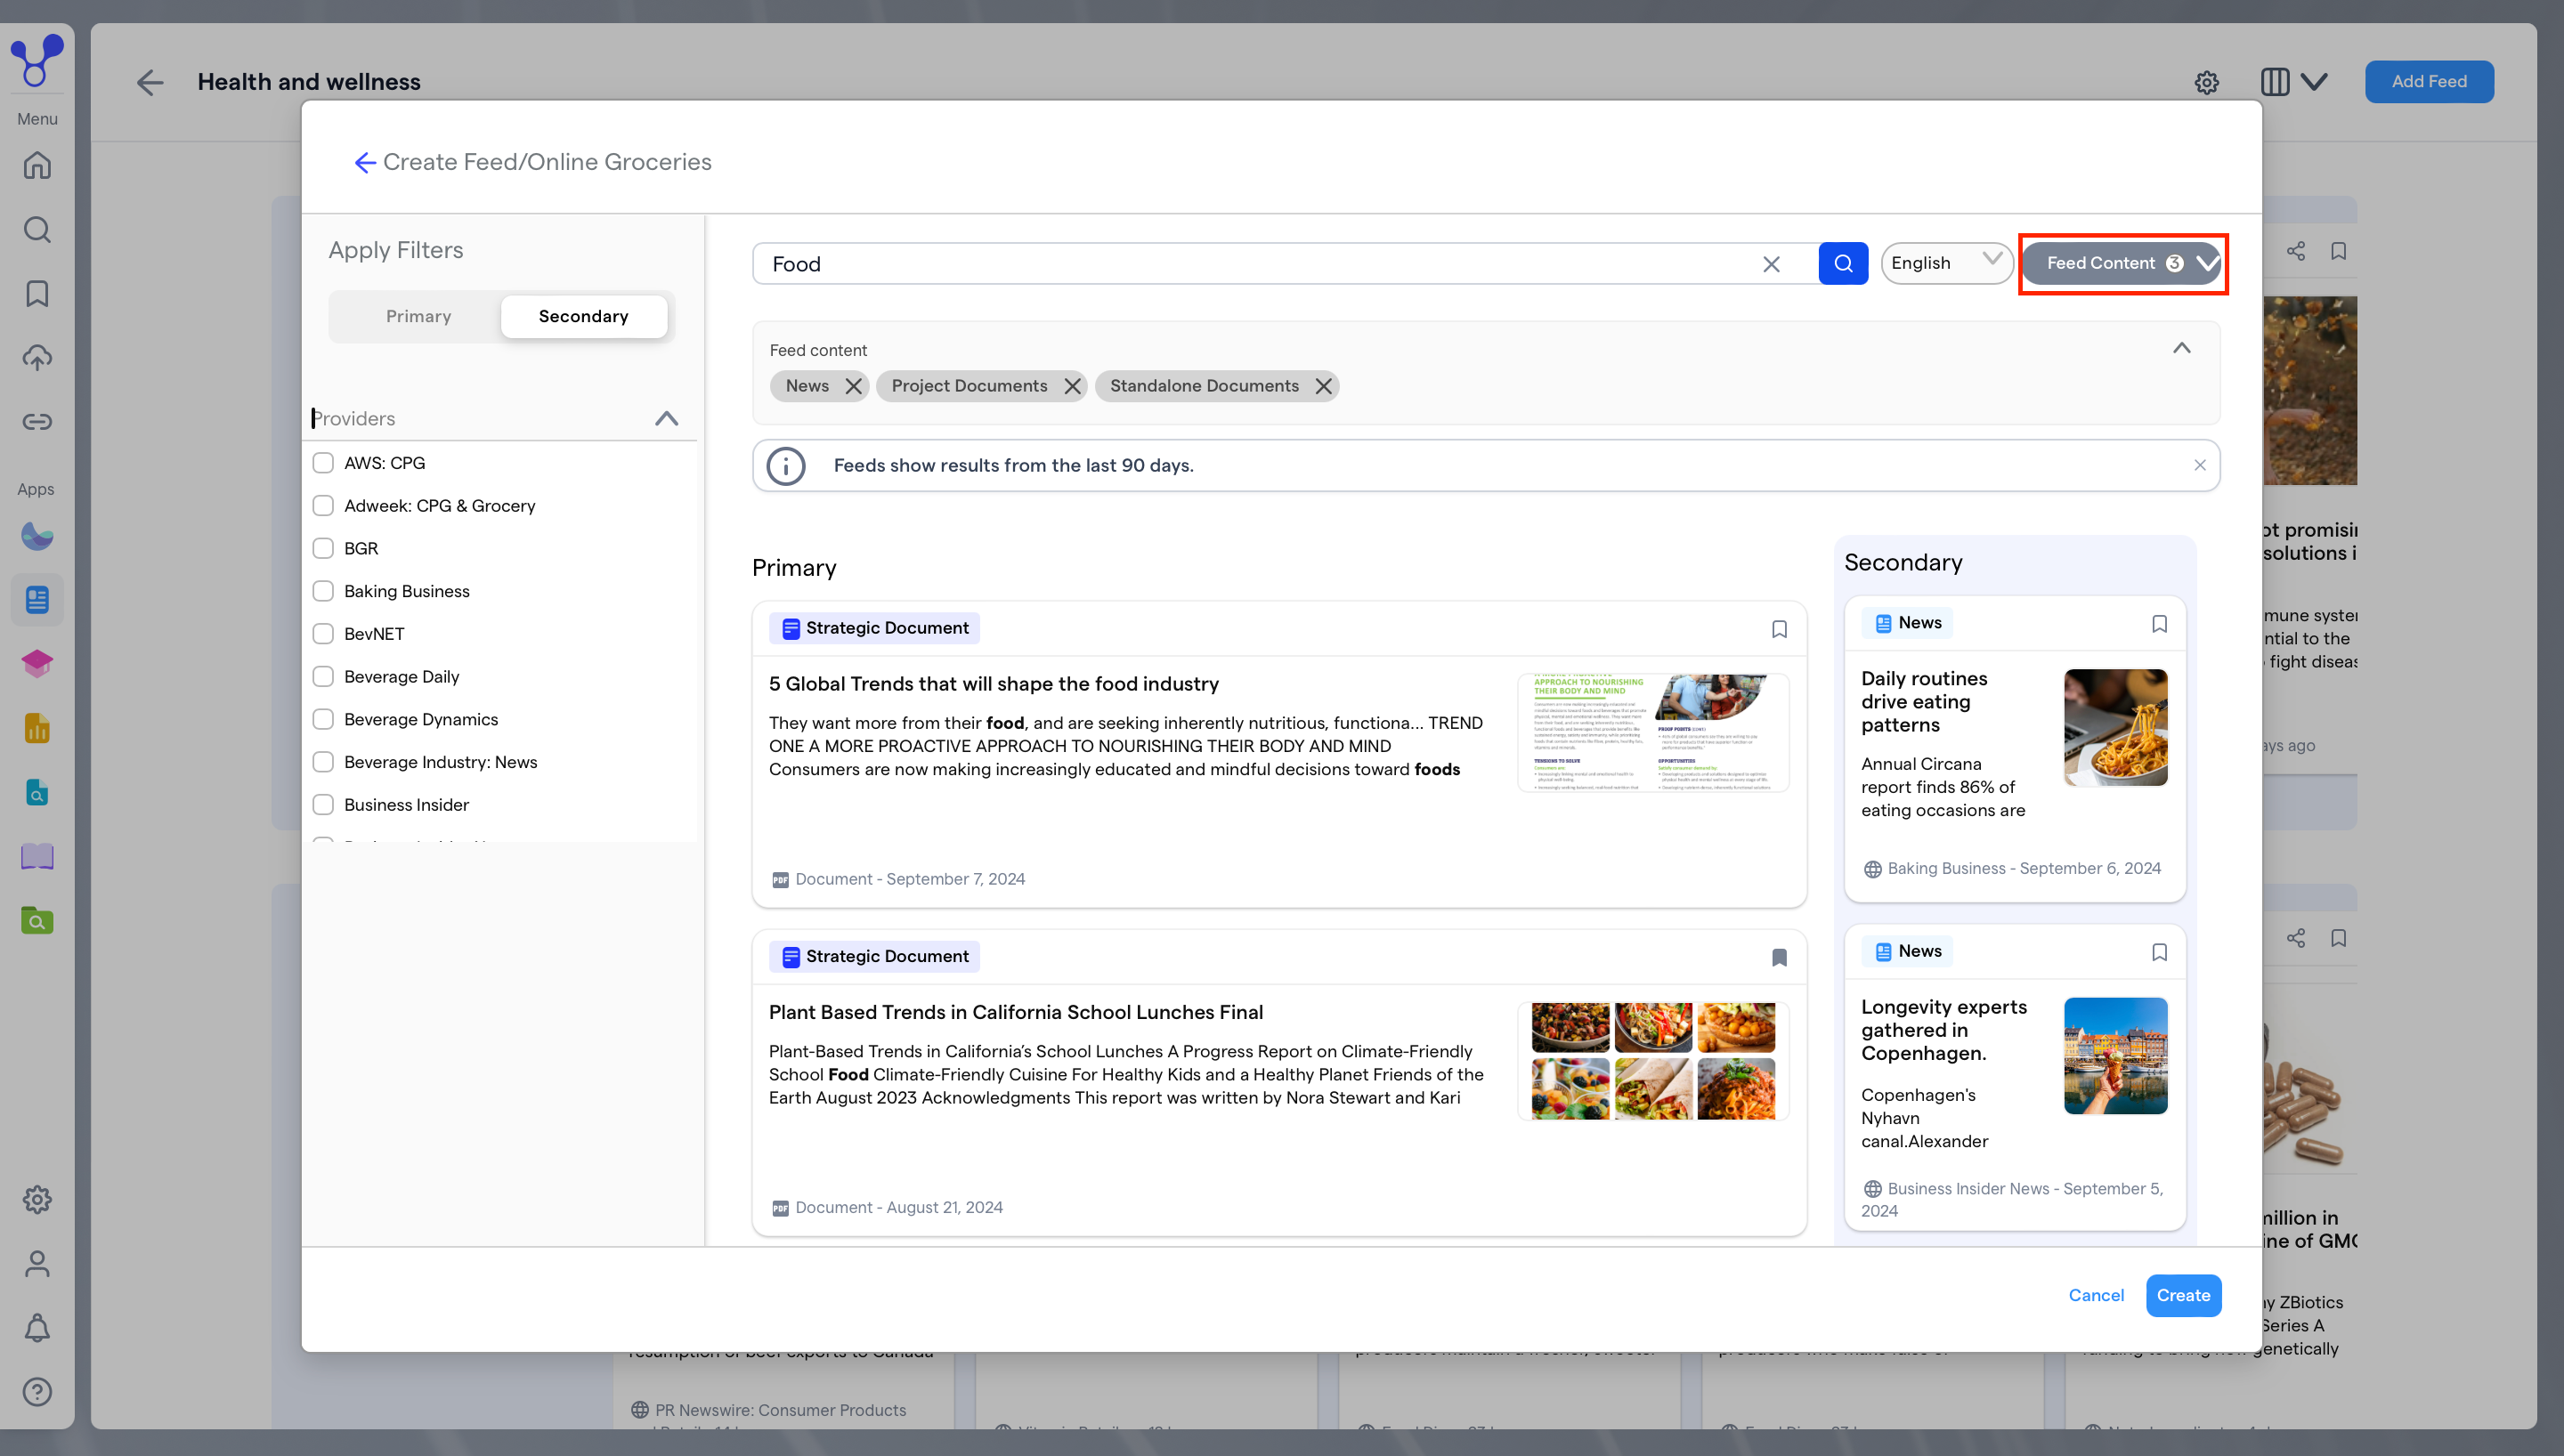Image resolution: width=2564 pixels, height=1456 pixels.
Task: Open the feed settings gear in the top bar
Action: pos(2207,82)
